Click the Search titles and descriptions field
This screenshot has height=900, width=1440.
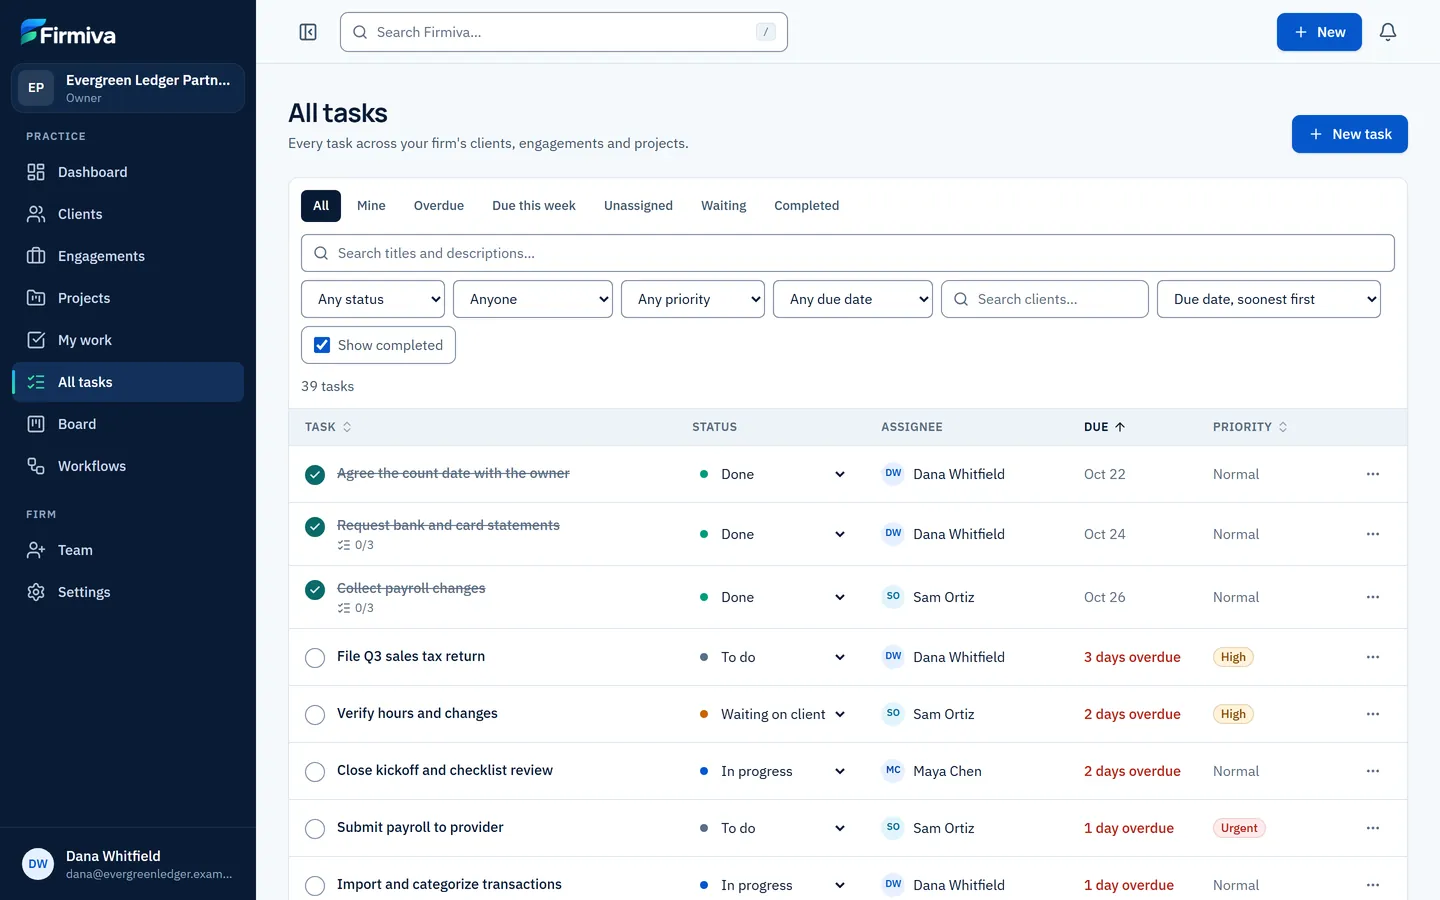848,253
